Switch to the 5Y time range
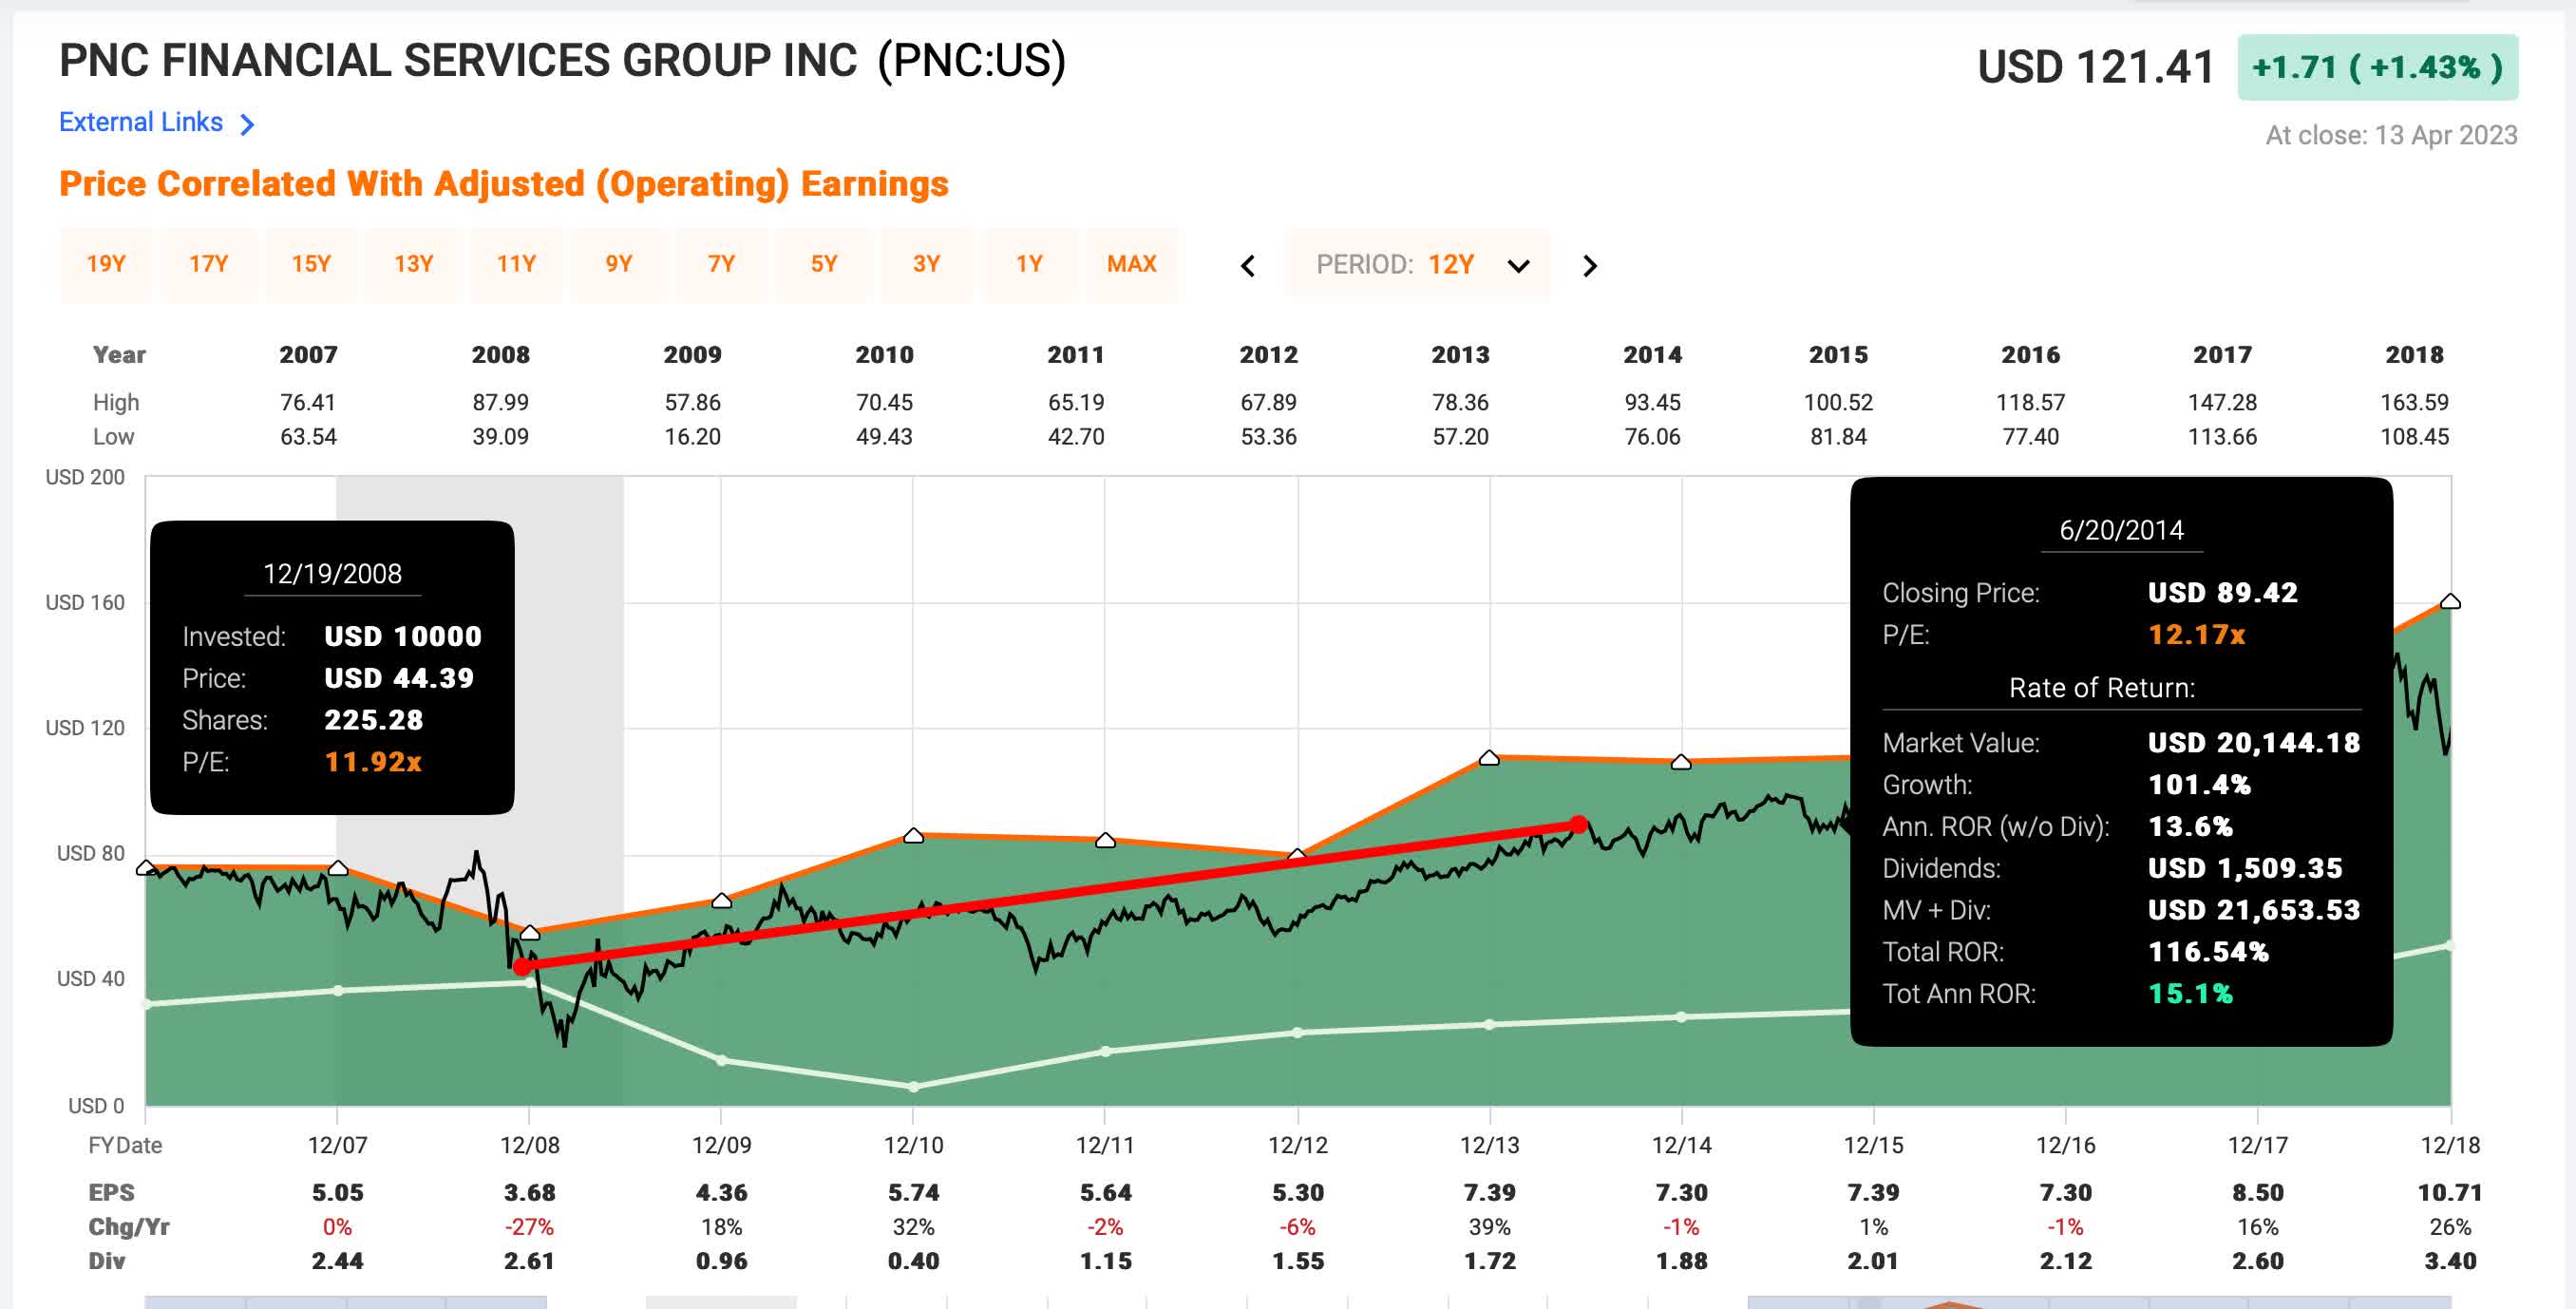Viewport: 2576px width, 1309px height. (x=823, y=264)
